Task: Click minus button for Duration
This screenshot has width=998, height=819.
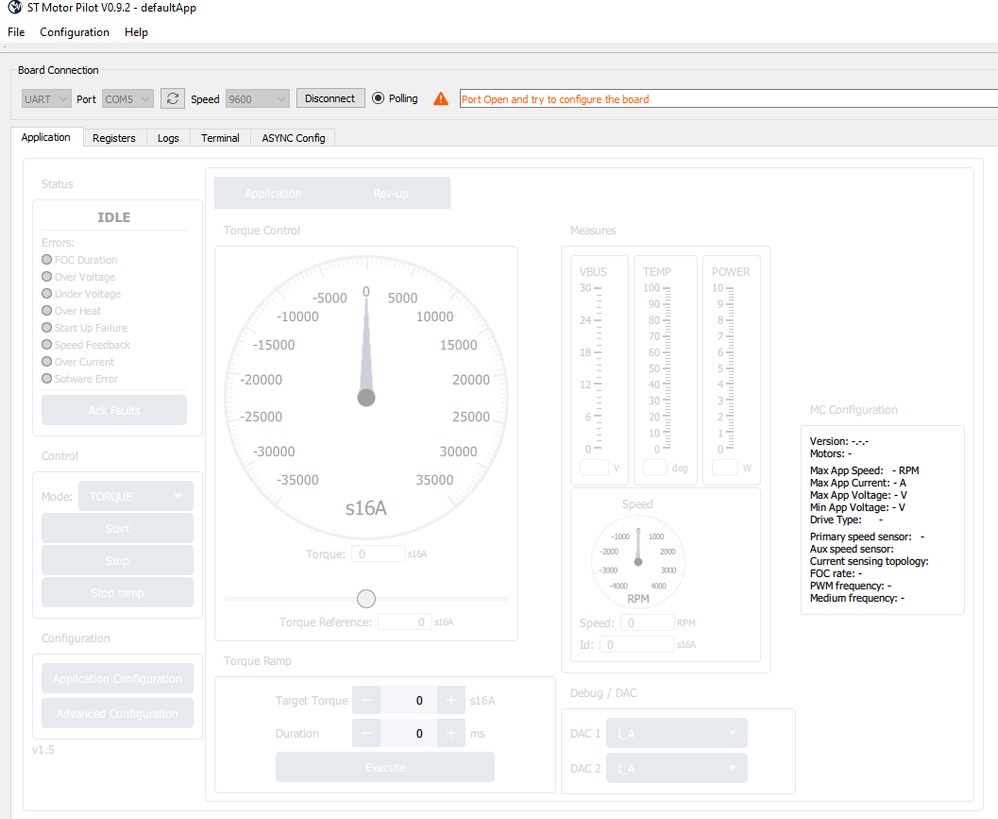Action: tap(366, 734)
